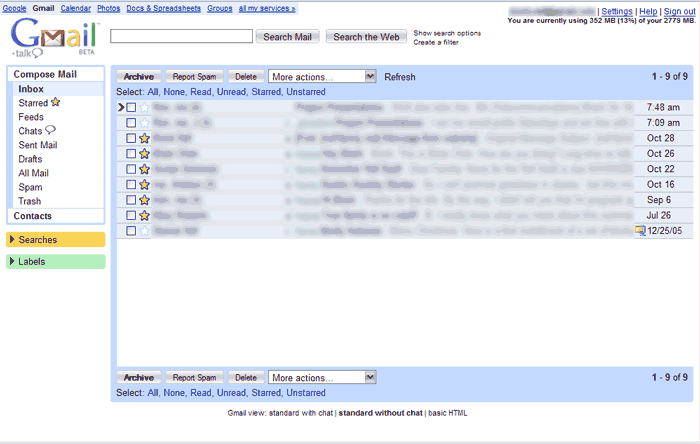Click the chat icon beside 12/25/05 date
700x444 pixels.
640,230
